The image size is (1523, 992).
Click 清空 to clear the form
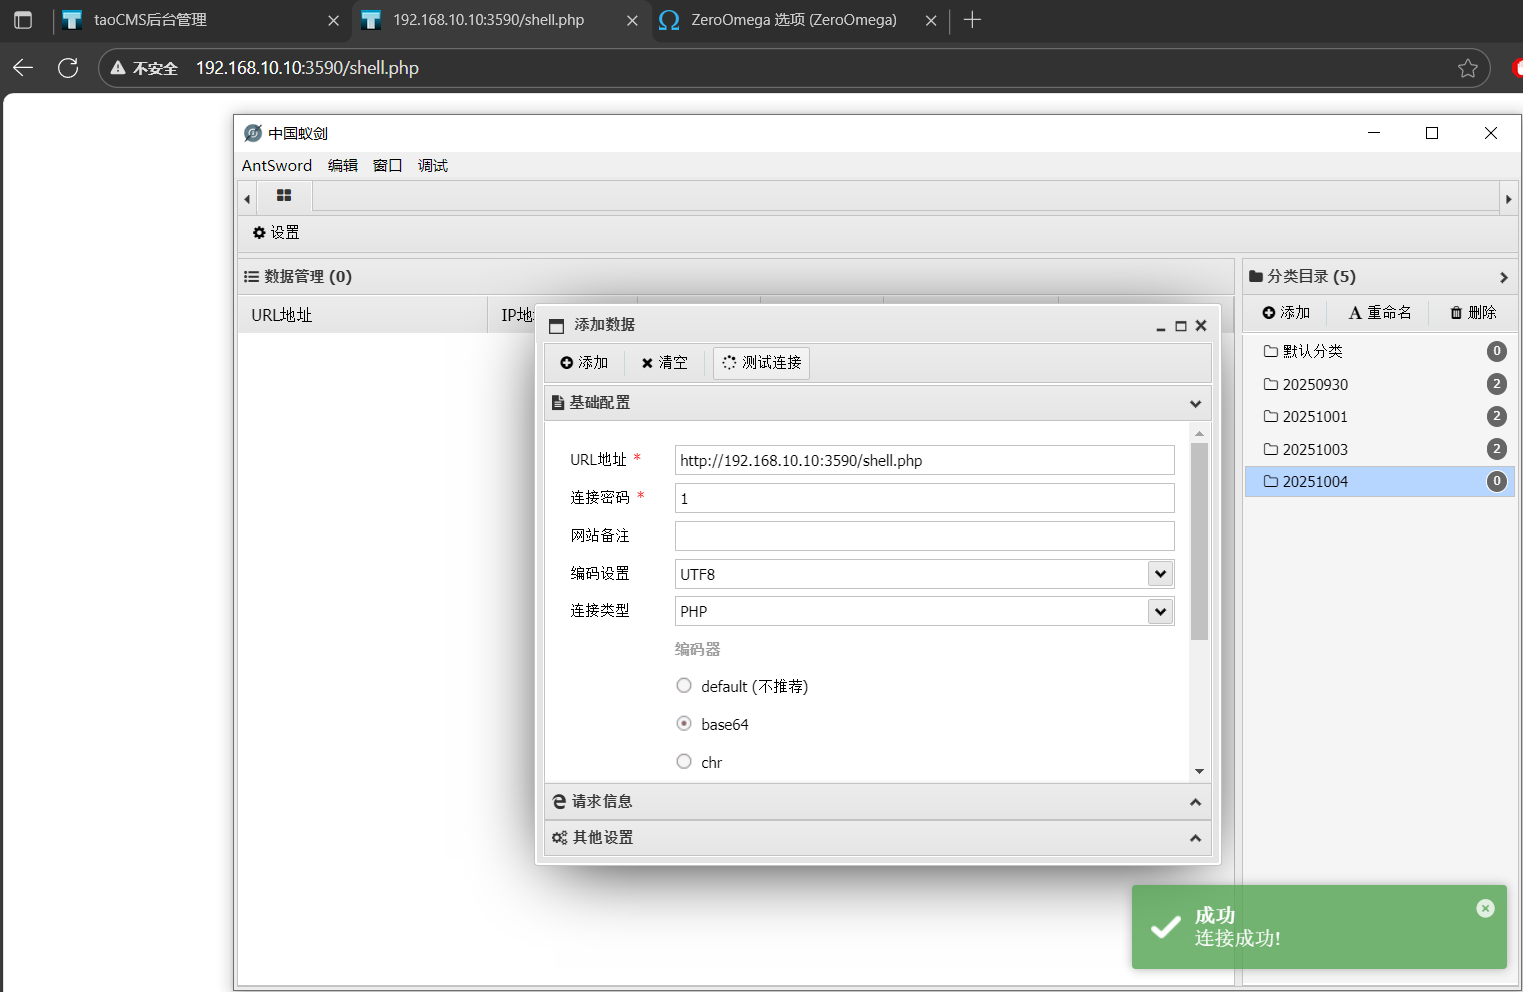[x=664, y=363]
